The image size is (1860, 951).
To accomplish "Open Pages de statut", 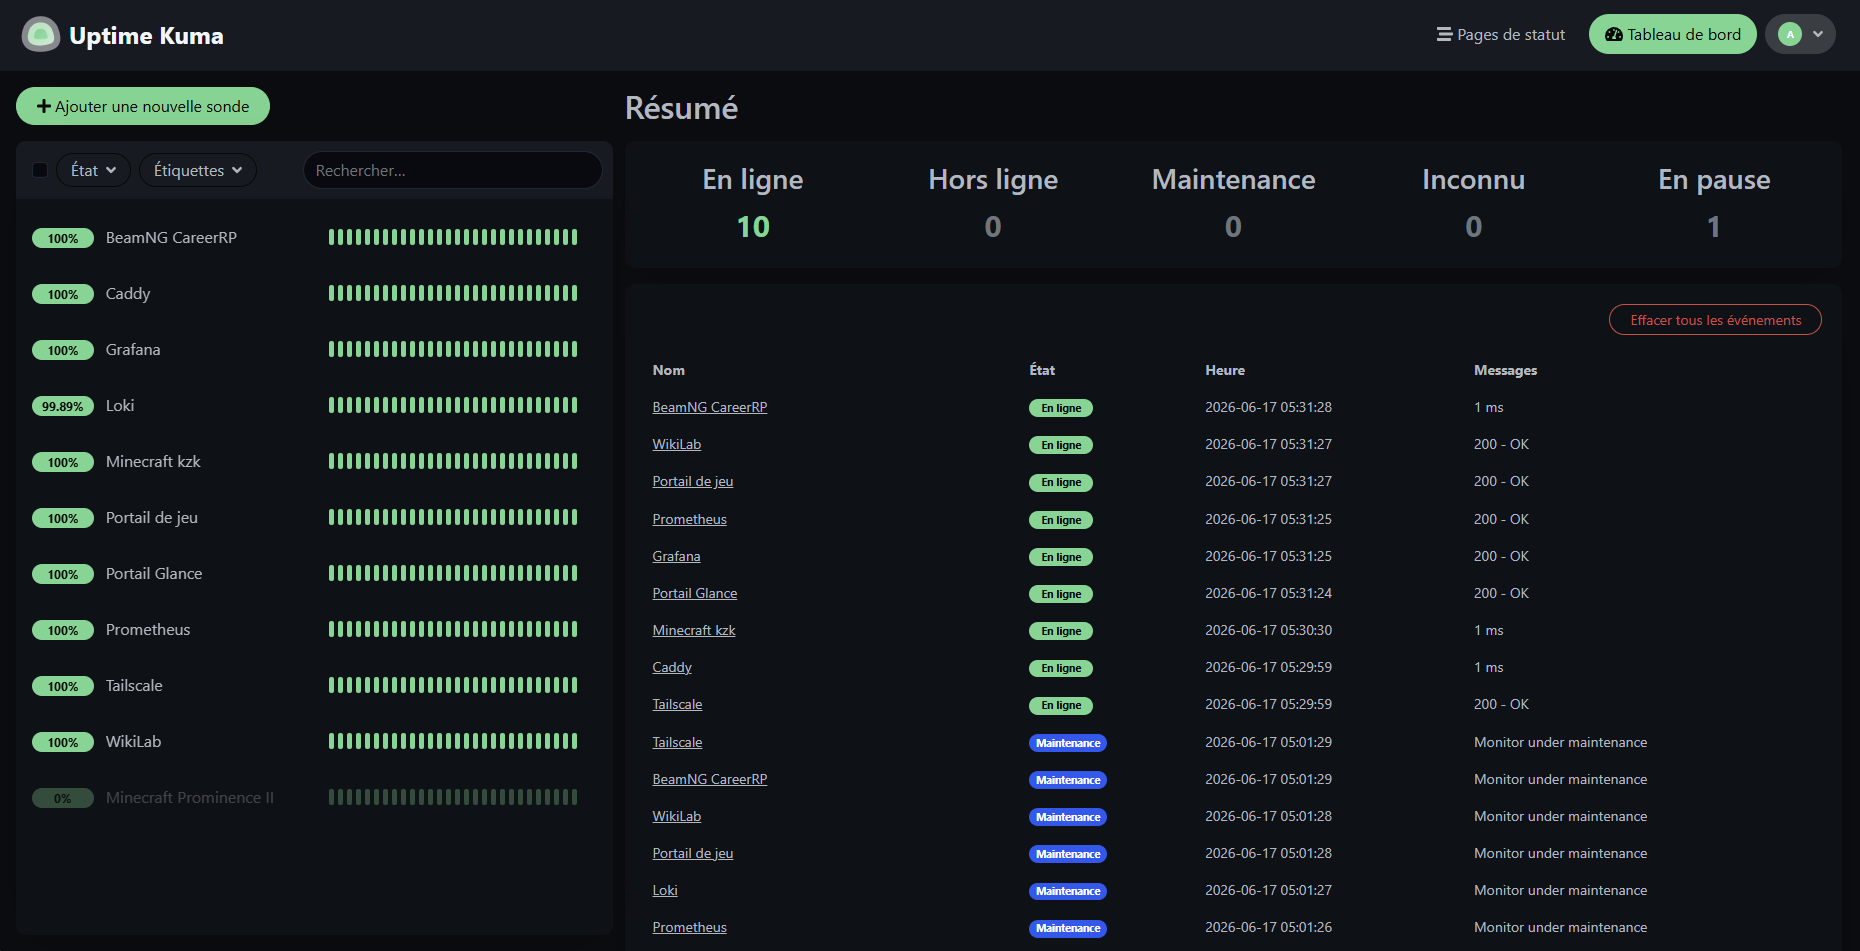I will 1501,34.
